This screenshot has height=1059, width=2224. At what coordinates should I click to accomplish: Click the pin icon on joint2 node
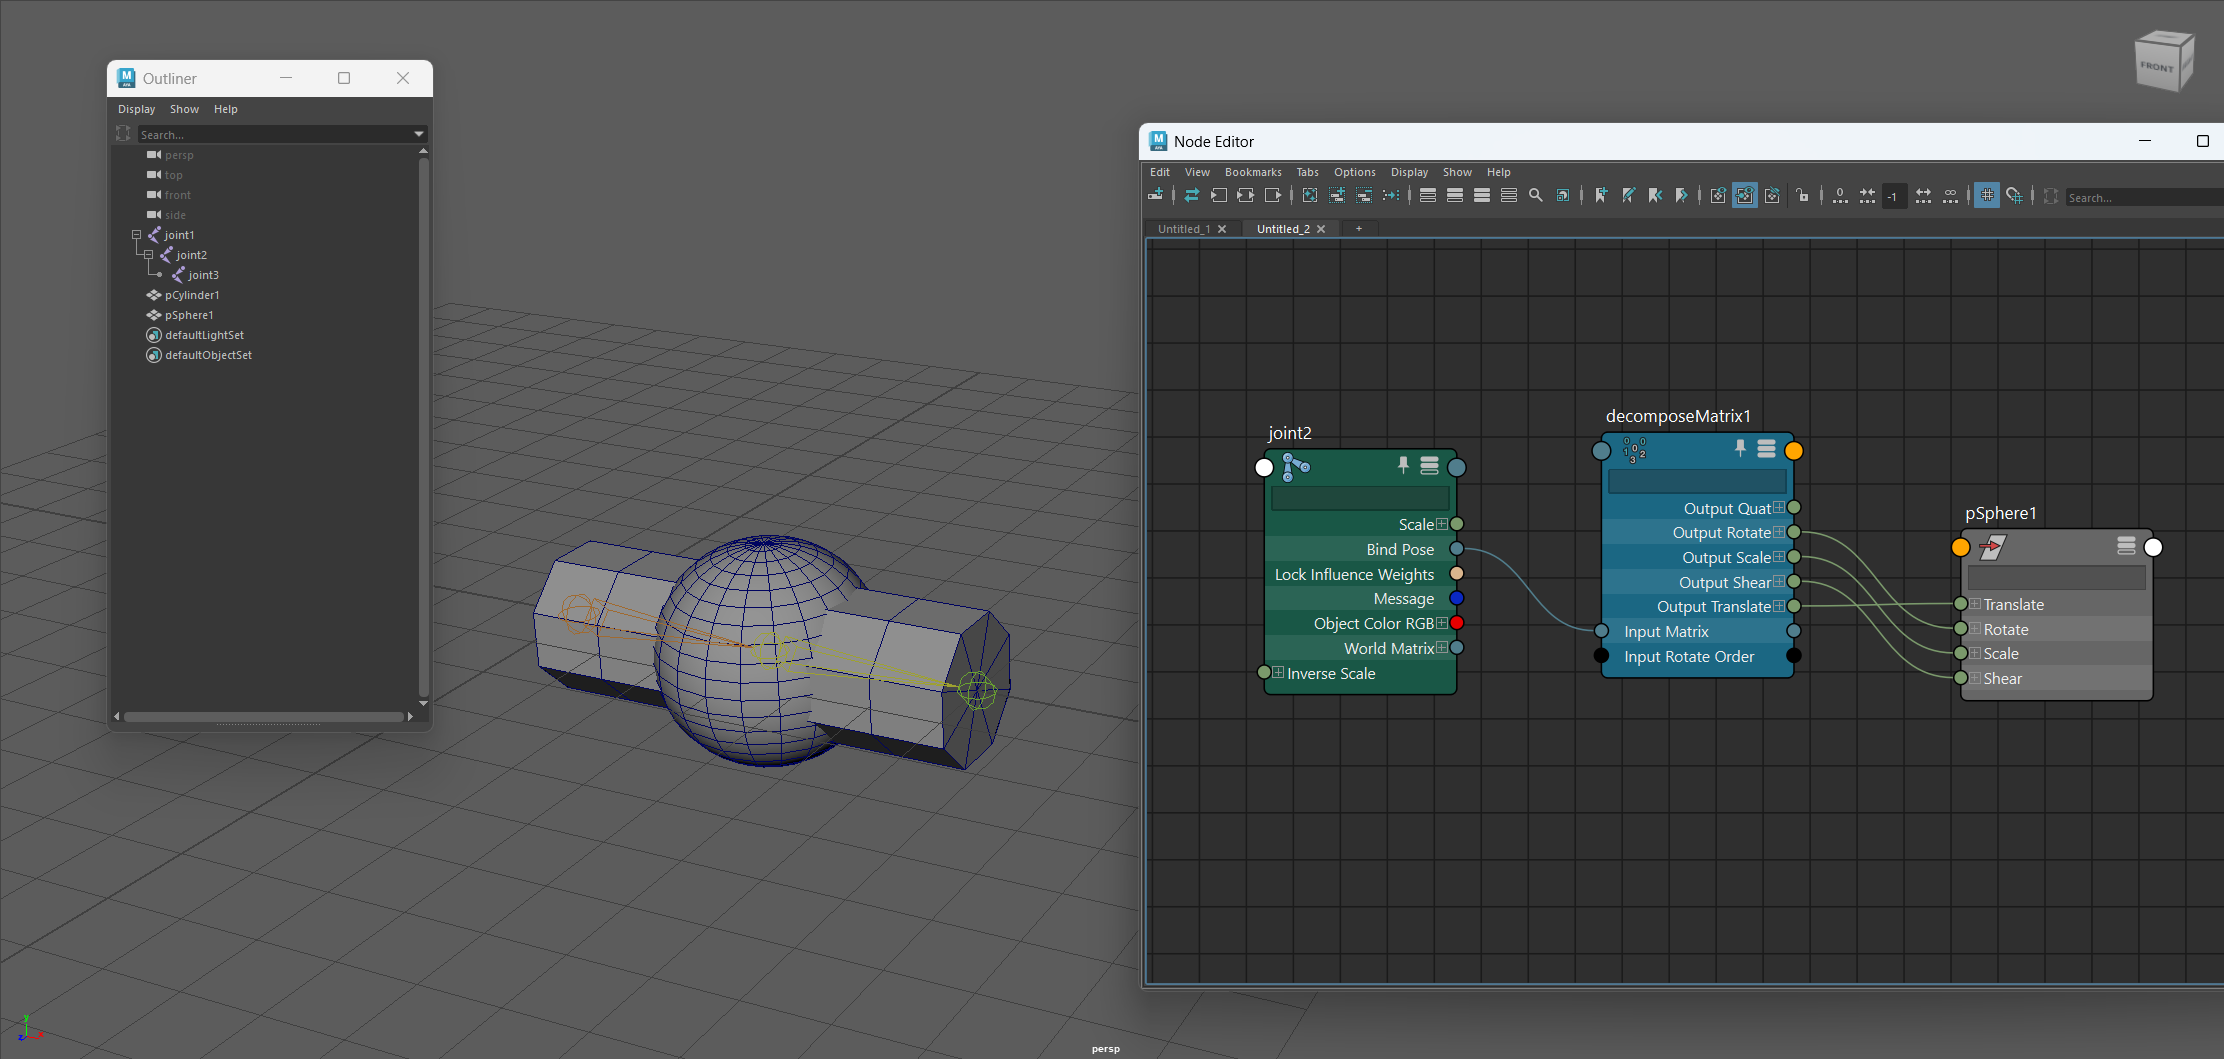(x=1403, y=465)
